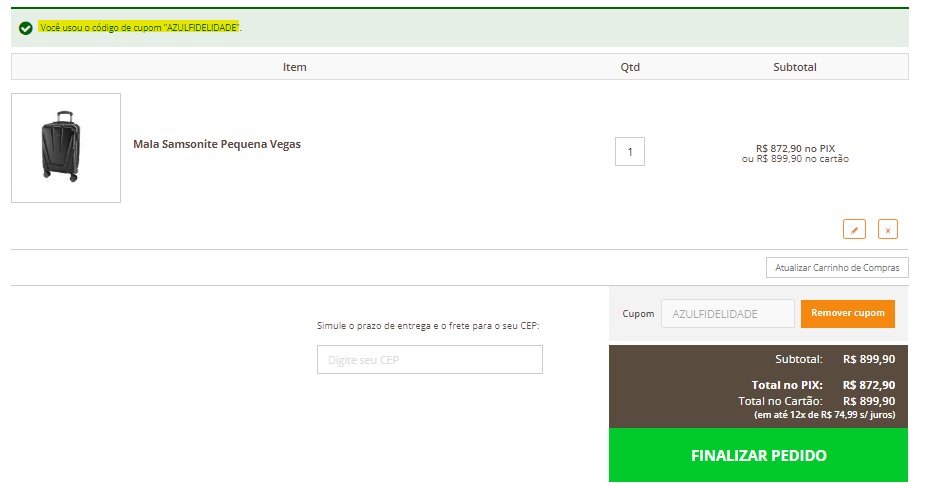Click the pencil edit item icon
Image resolution: width=939 pixels, height=488 pixels.
(x=854, y=229)
